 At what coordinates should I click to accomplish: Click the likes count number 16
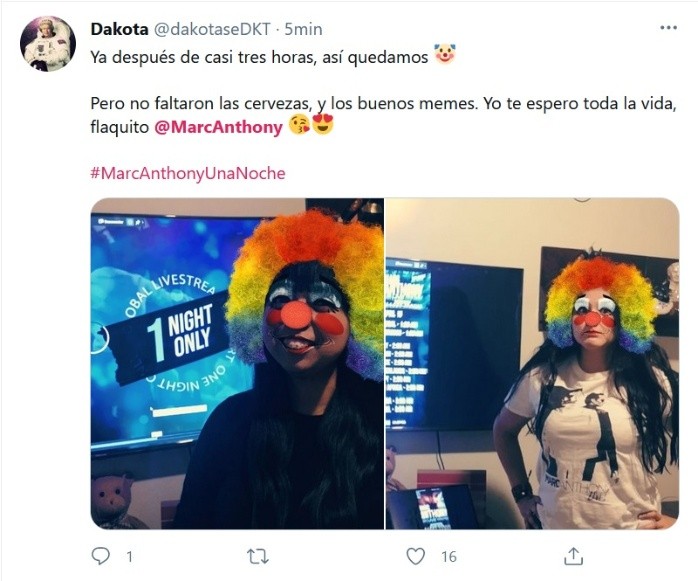pos(449,557)
